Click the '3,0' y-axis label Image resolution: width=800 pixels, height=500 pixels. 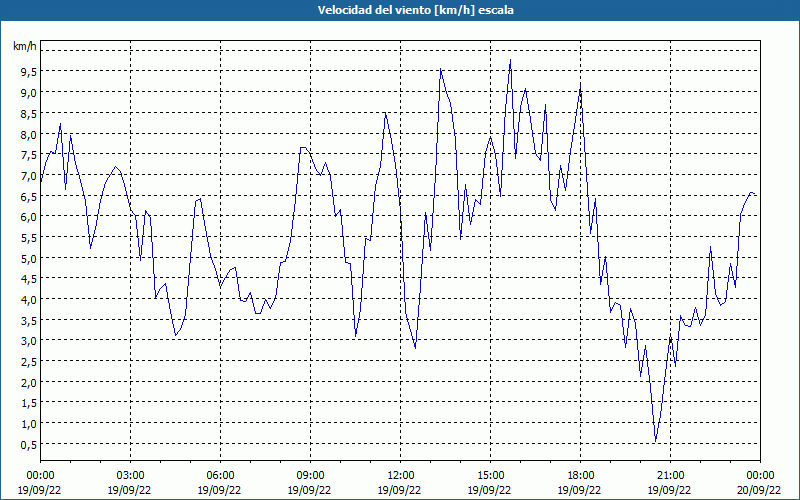[x=28, y=341]
